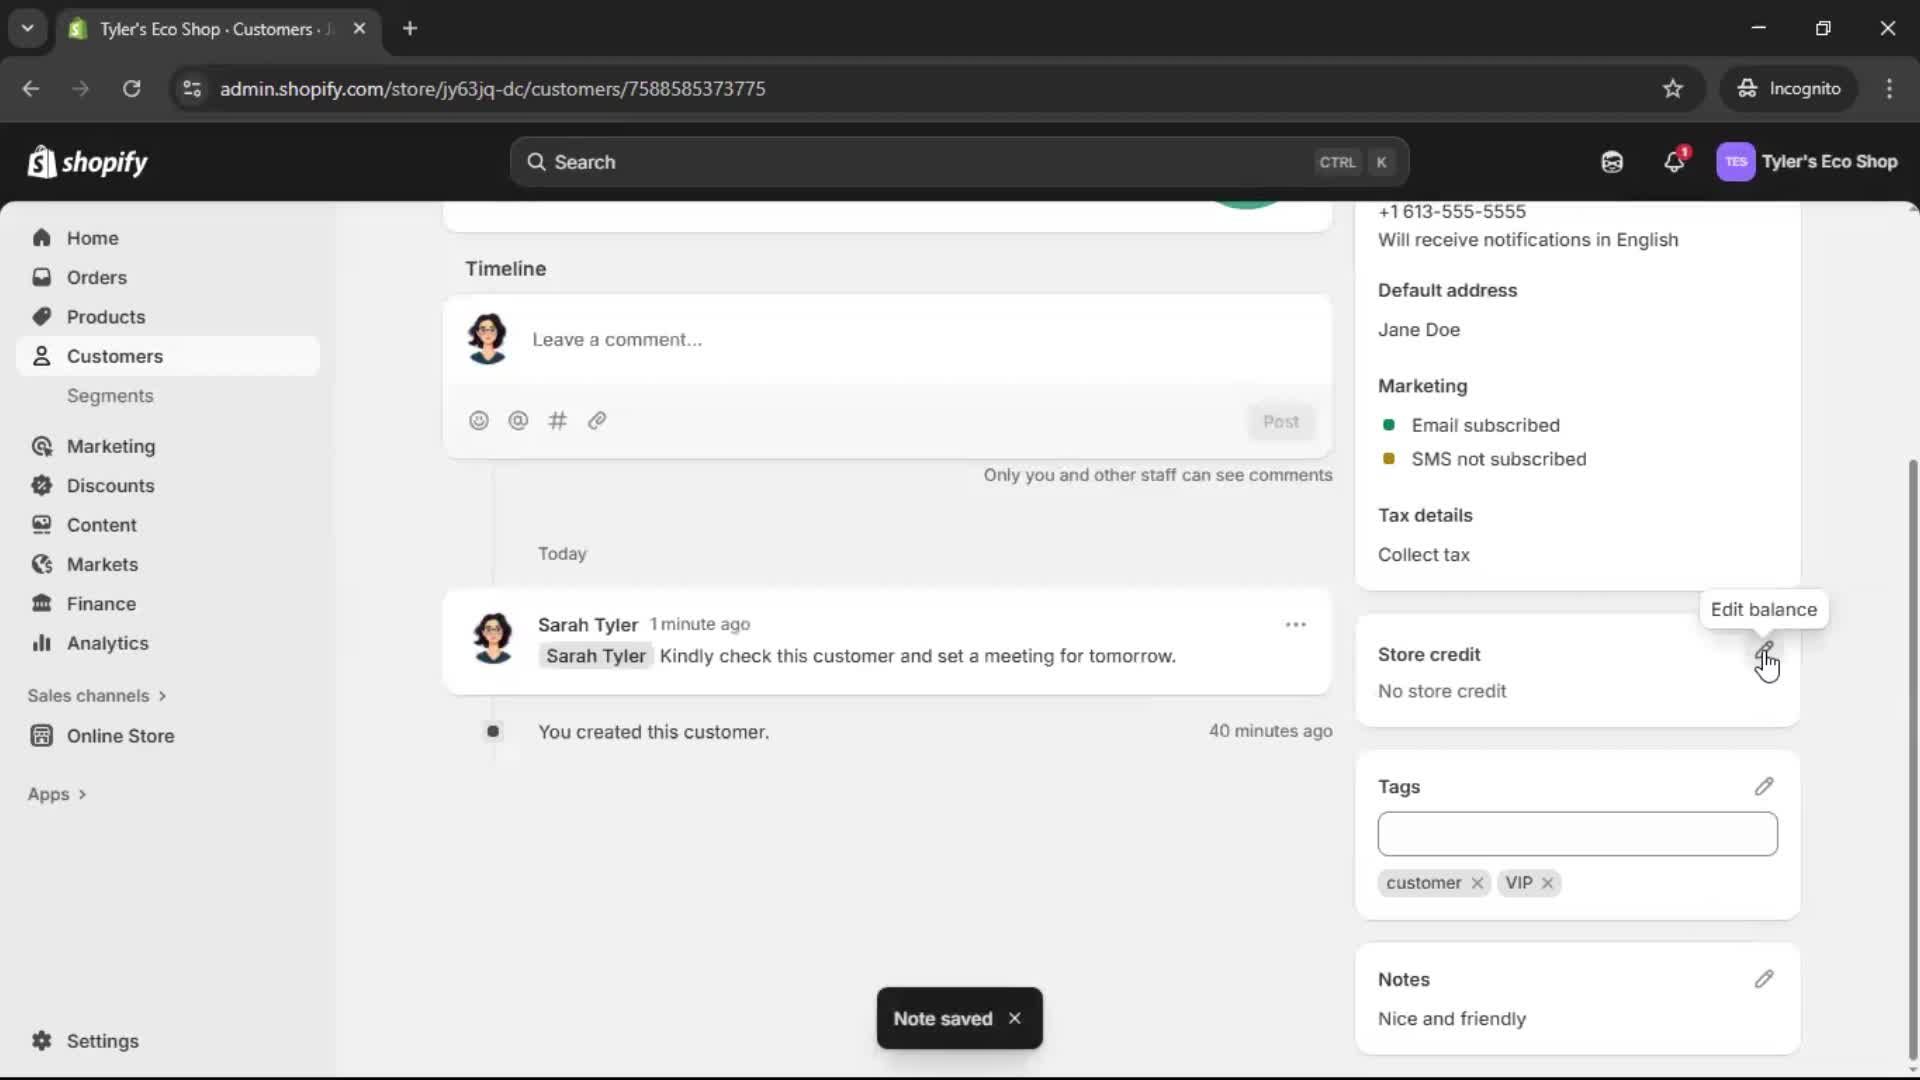This screenshot has width=1920, height=1080.
Task: Edit customer Tags using the pencil icon
Action: point(1764,786)
